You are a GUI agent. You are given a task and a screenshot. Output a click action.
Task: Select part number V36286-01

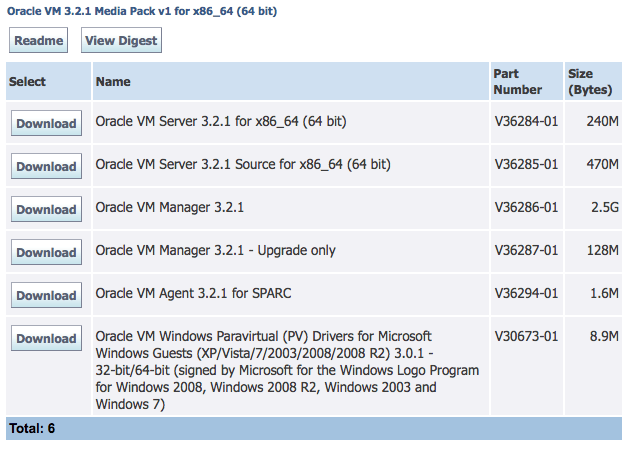click(526, 207)
